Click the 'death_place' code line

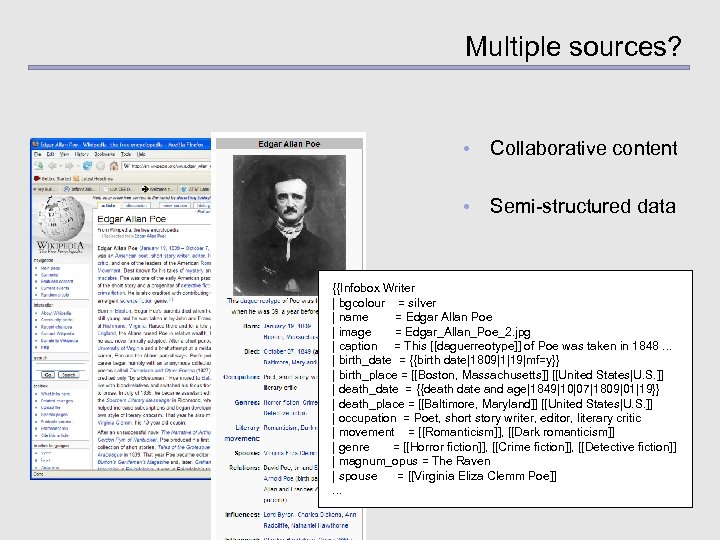click(x=492, y=404)
